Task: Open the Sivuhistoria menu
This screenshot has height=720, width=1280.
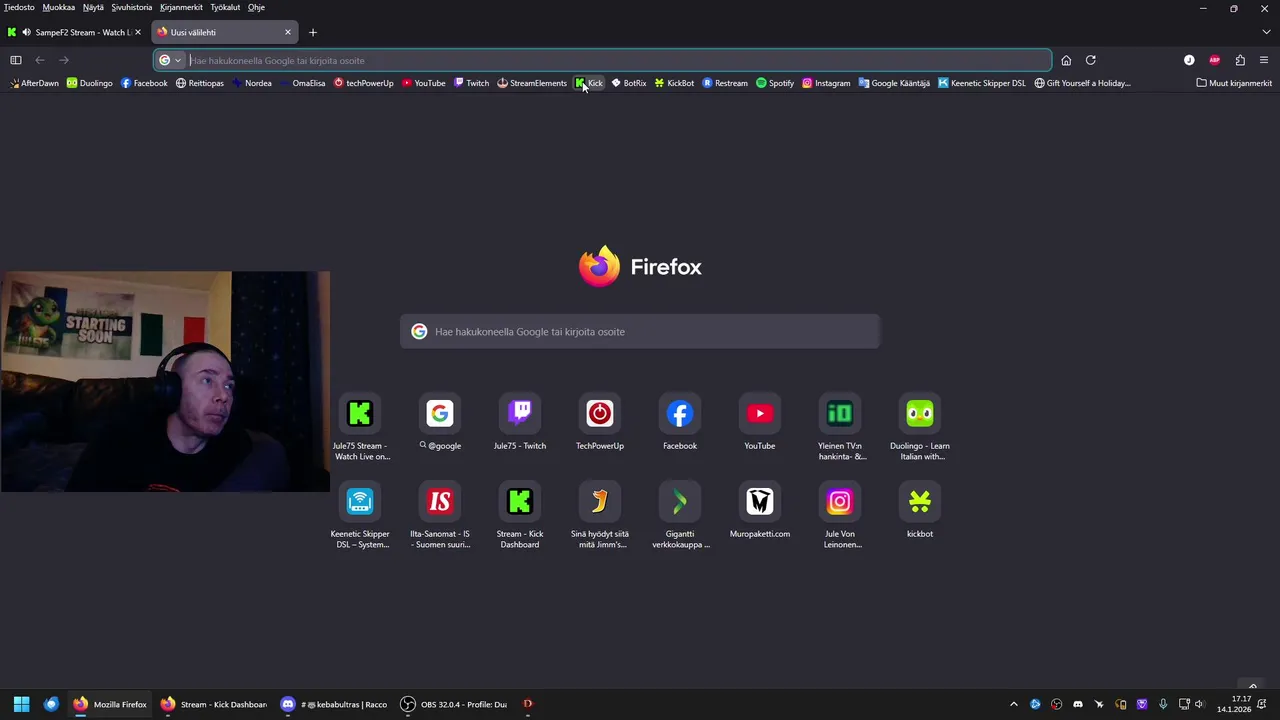Action: (132, 7)
